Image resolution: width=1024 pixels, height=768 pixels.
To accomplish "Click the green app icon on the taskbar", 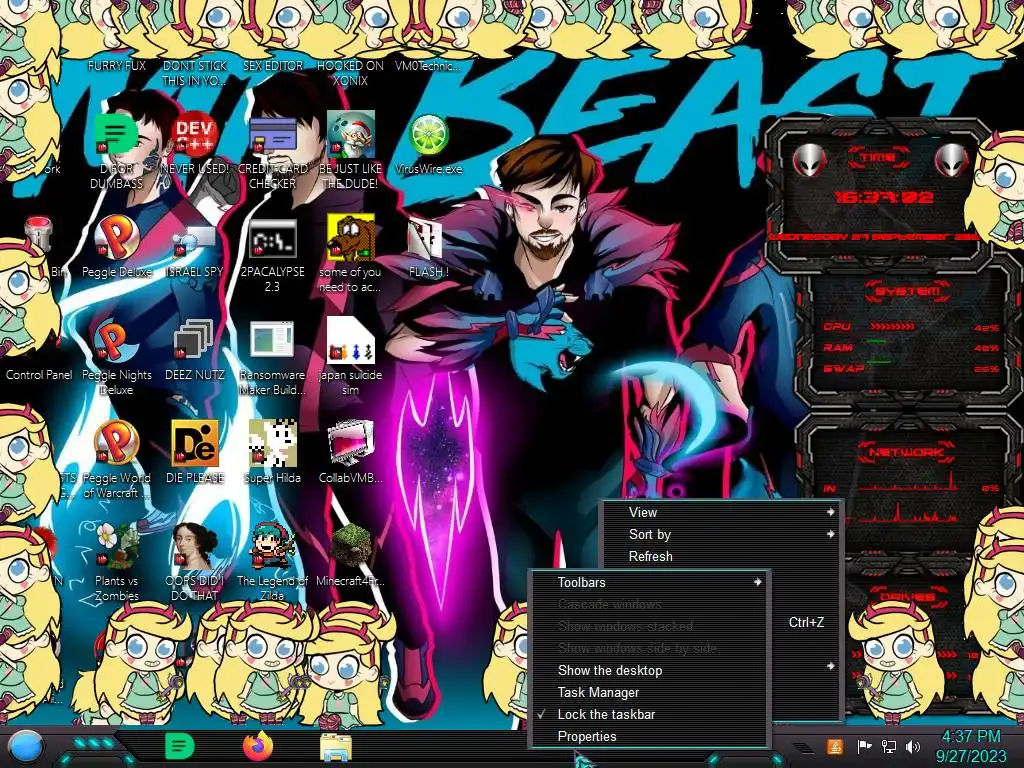I will click(179, 746).
